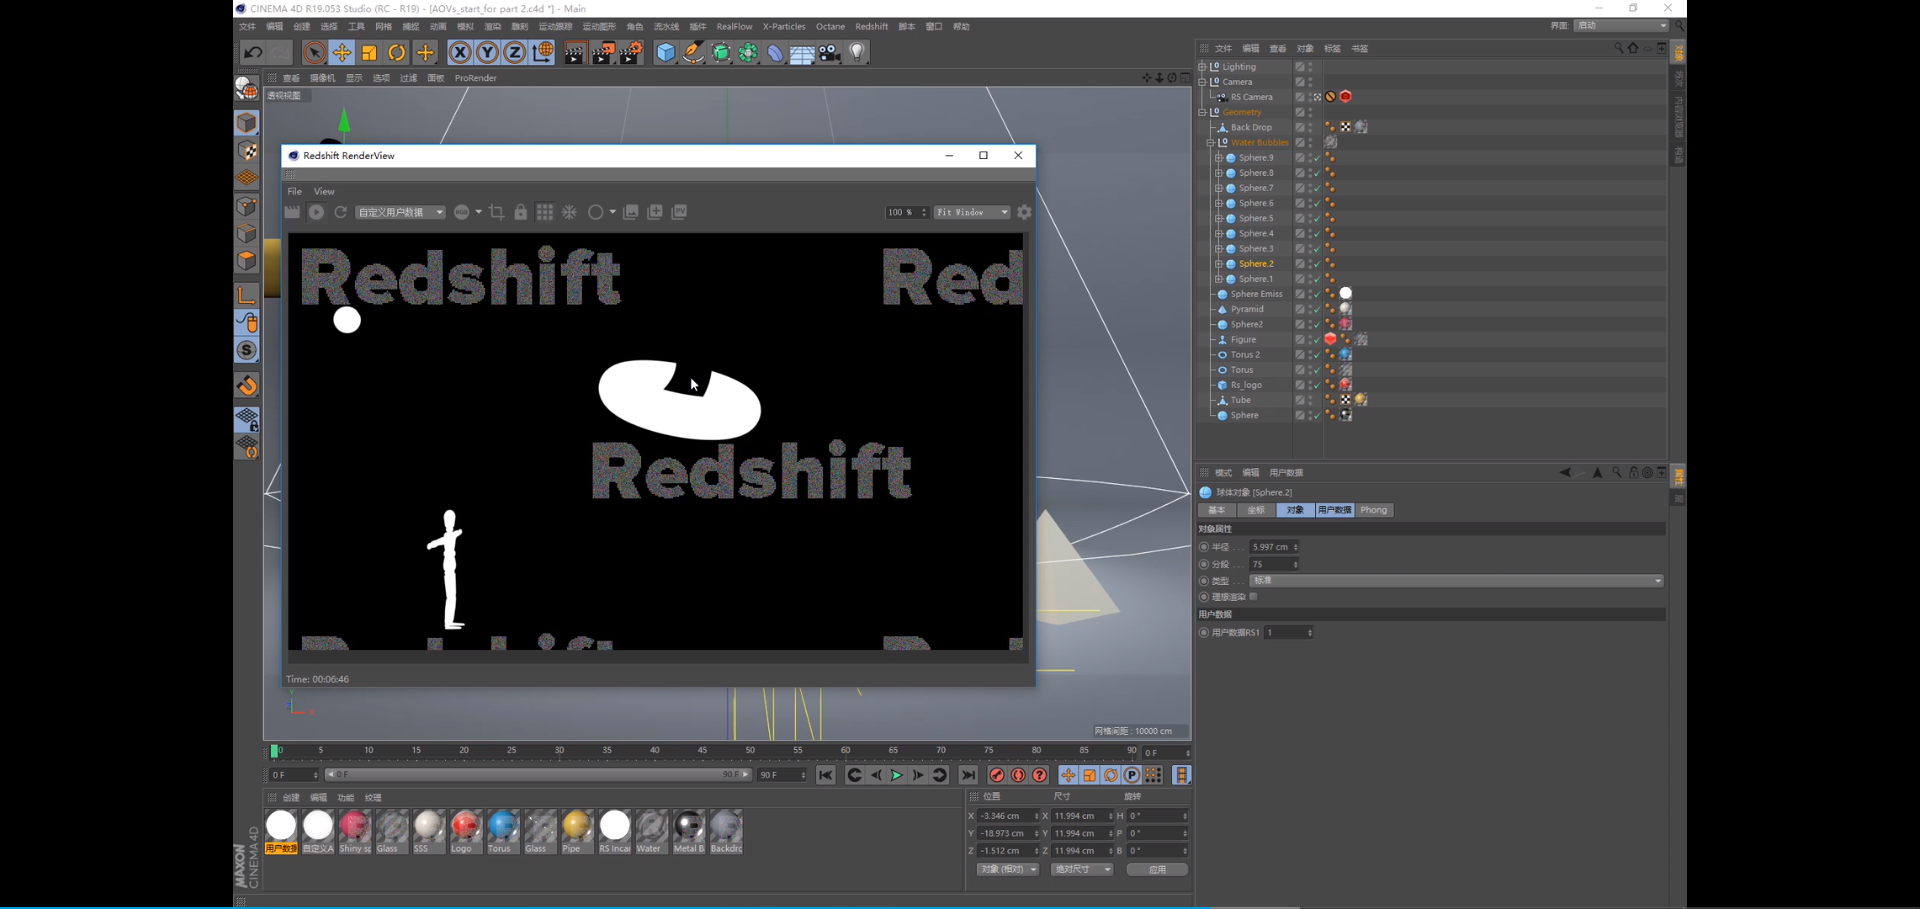
Task: Click the spline Pen tool icon
Action: (x=693, y=53)
